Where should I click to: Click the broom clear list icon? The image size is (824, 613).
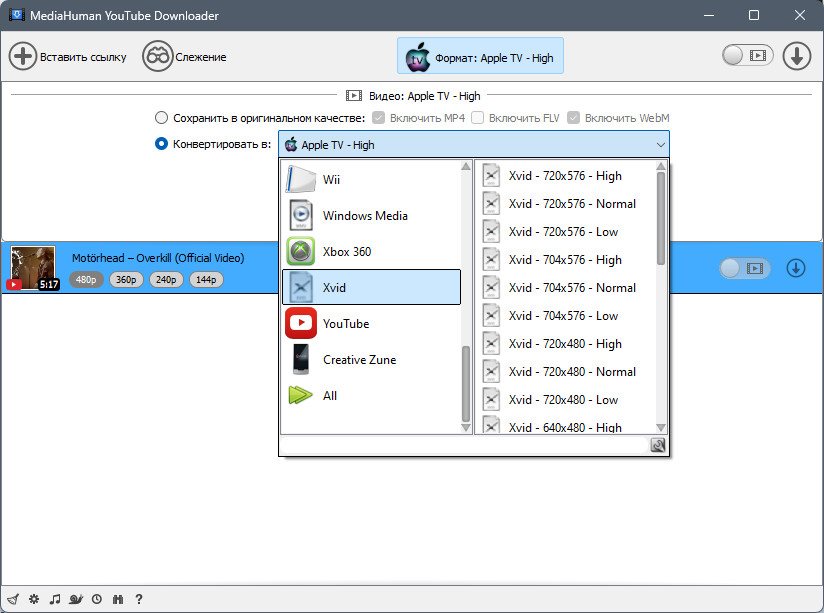[x=13, y=599]
